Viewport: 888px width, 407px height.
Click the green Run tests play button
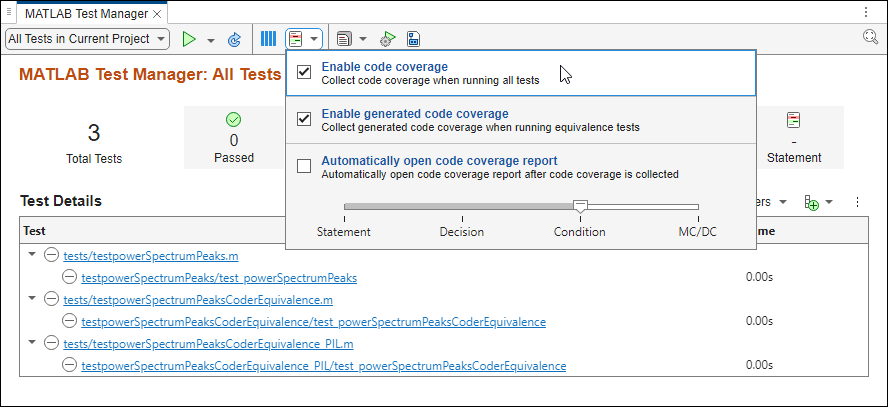click(189, 39)
